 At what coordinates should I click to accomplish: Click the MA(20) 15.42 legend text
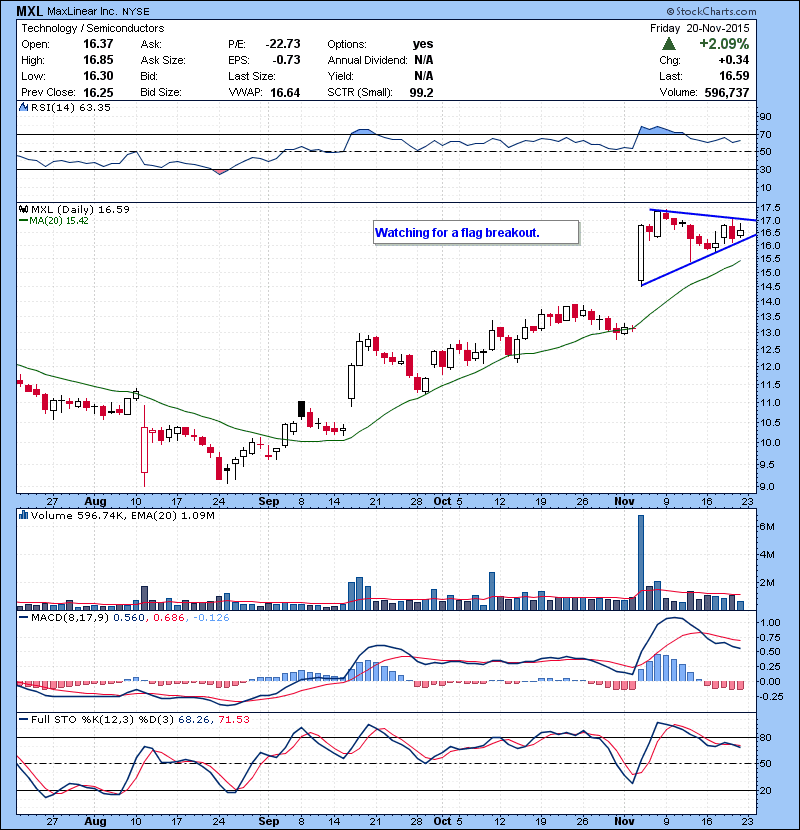point(59,221)
